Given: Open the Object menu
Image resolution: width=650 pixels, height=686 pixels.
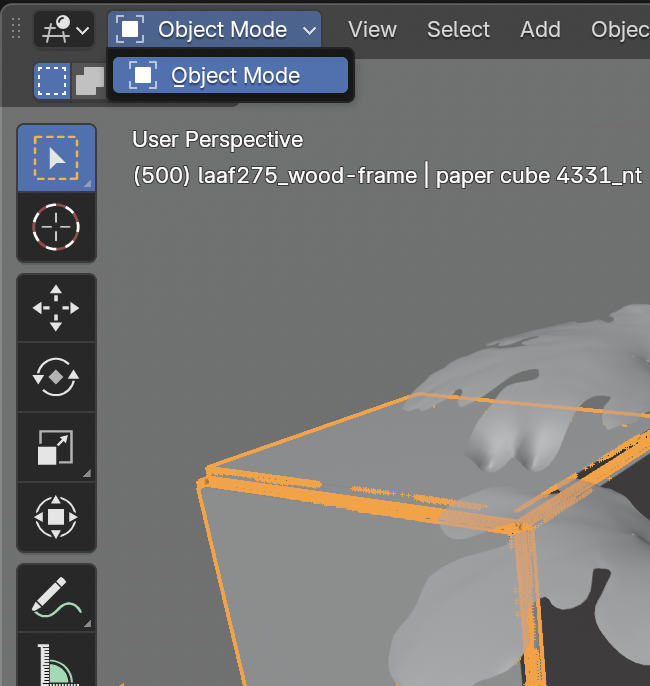Looking at the screenshot, I should (619, 30).
